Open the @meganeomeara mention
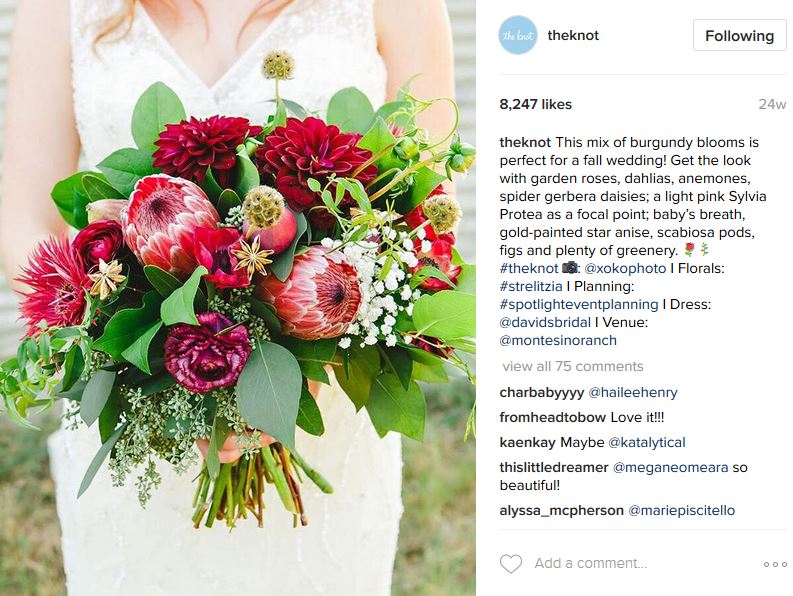The height and width of the screenshot is (596, 793). click(671, 467)
